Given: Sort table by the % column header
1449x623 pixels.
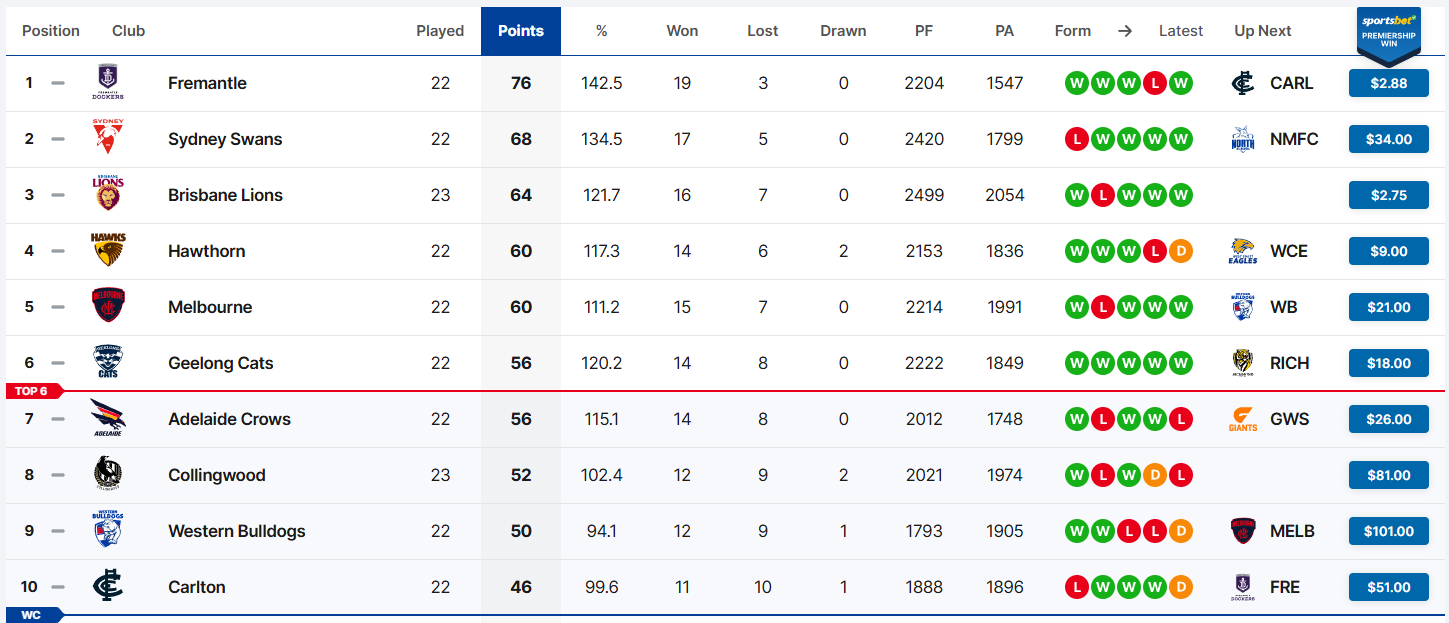Looking at the screenshot, I should 601,31.
